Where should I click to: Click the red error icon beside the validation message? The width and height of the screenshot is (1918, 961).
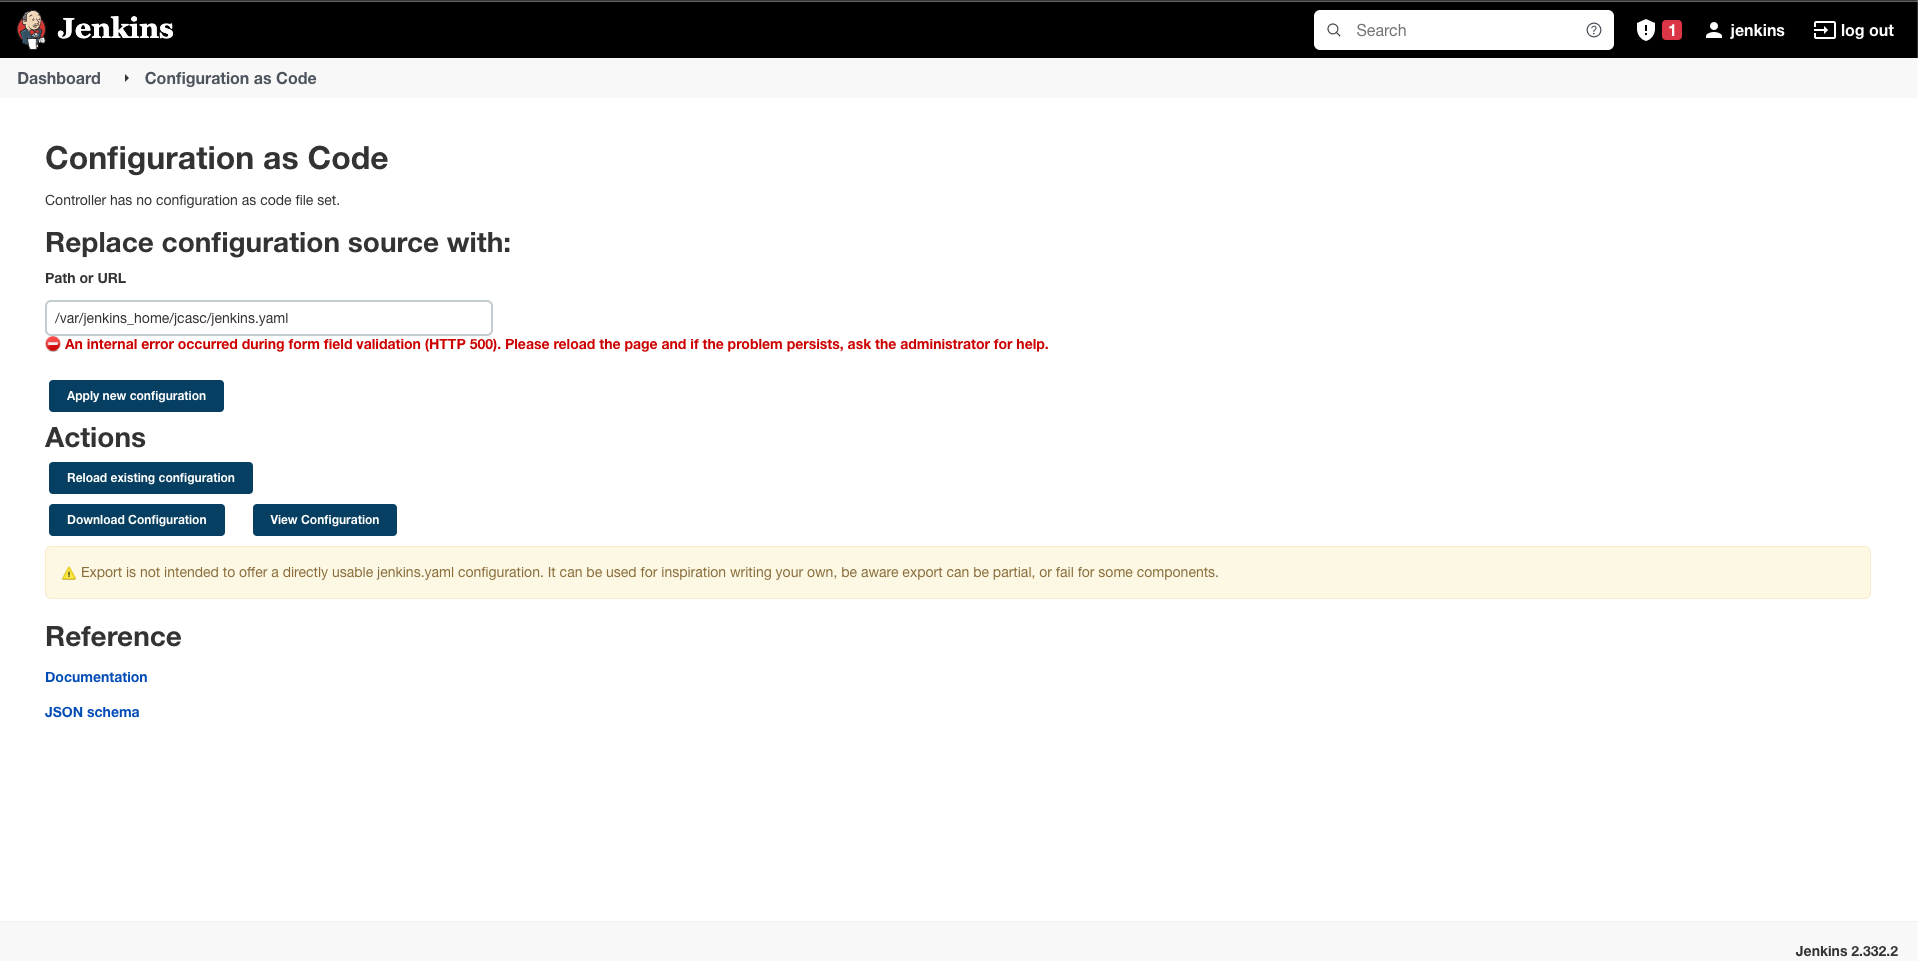(53, 344)
